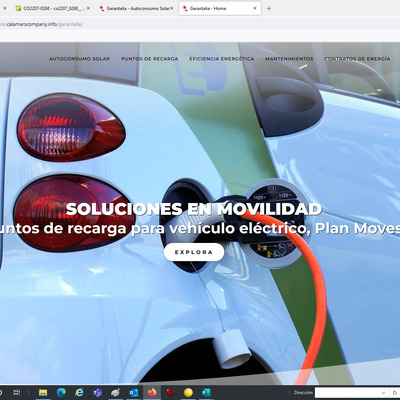Open the Eficiencia Energética menu item
400x400 pixels.
tap(222, 59)
